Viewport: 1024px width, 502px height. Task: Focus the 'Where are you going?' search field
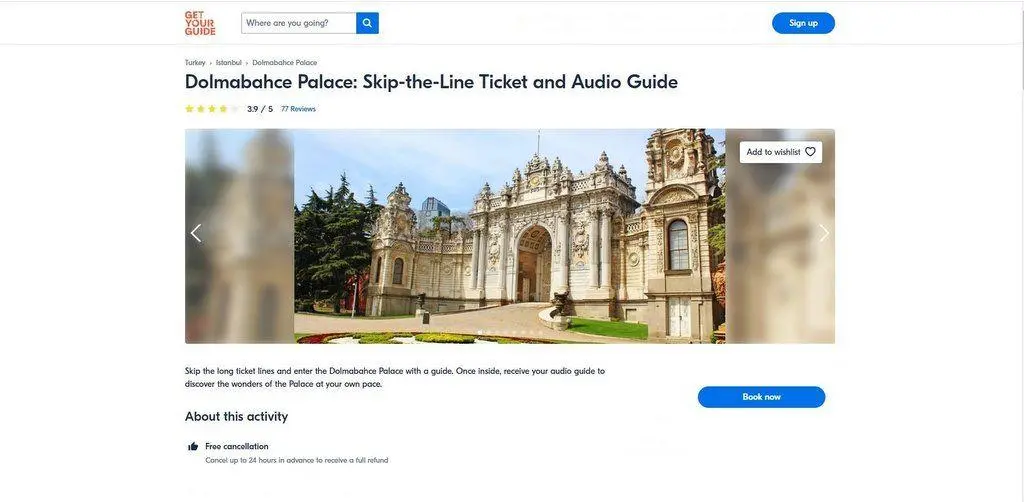click(299, 23)
